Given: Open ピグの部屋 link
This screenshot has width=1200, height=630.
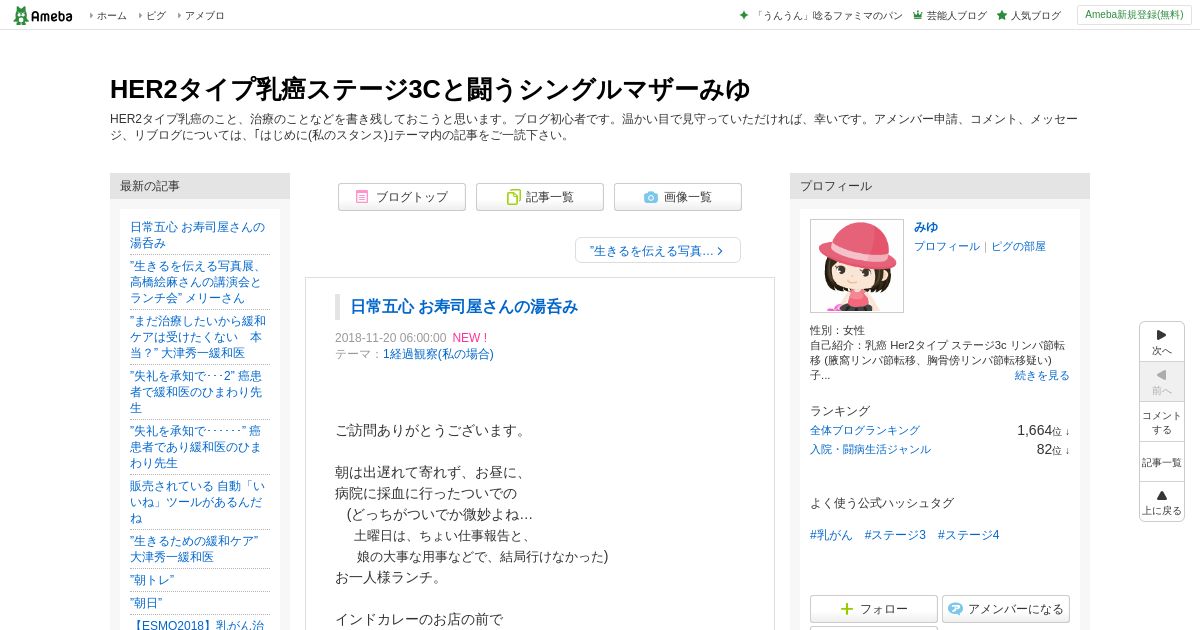Looking at the screenshot, I should (x=1018, y=246).
